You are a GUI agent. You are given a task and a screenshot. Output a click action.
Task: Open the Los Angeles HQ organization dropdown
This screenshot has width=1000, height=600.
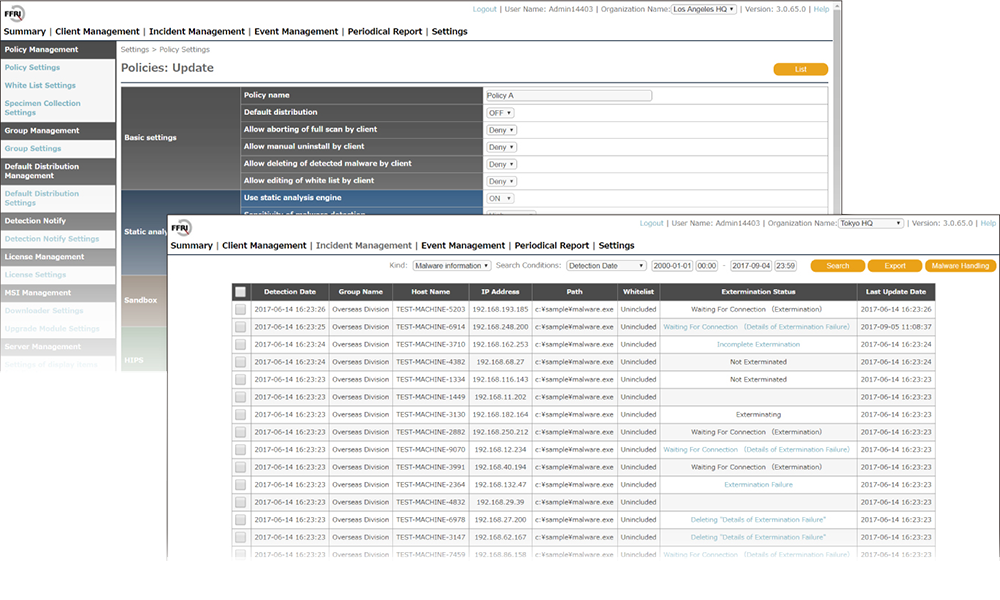[x=704, y=10]
